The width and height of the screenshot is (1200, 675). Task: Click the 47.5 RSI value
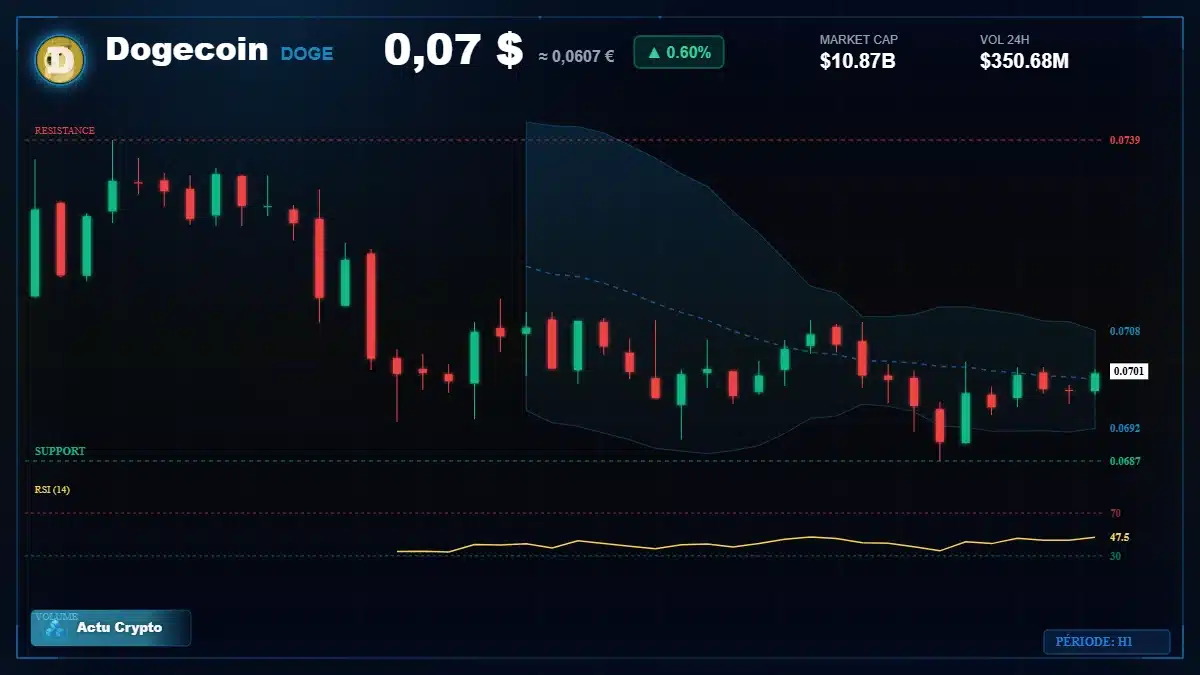pyautogui.click(x=1119, y=537)
